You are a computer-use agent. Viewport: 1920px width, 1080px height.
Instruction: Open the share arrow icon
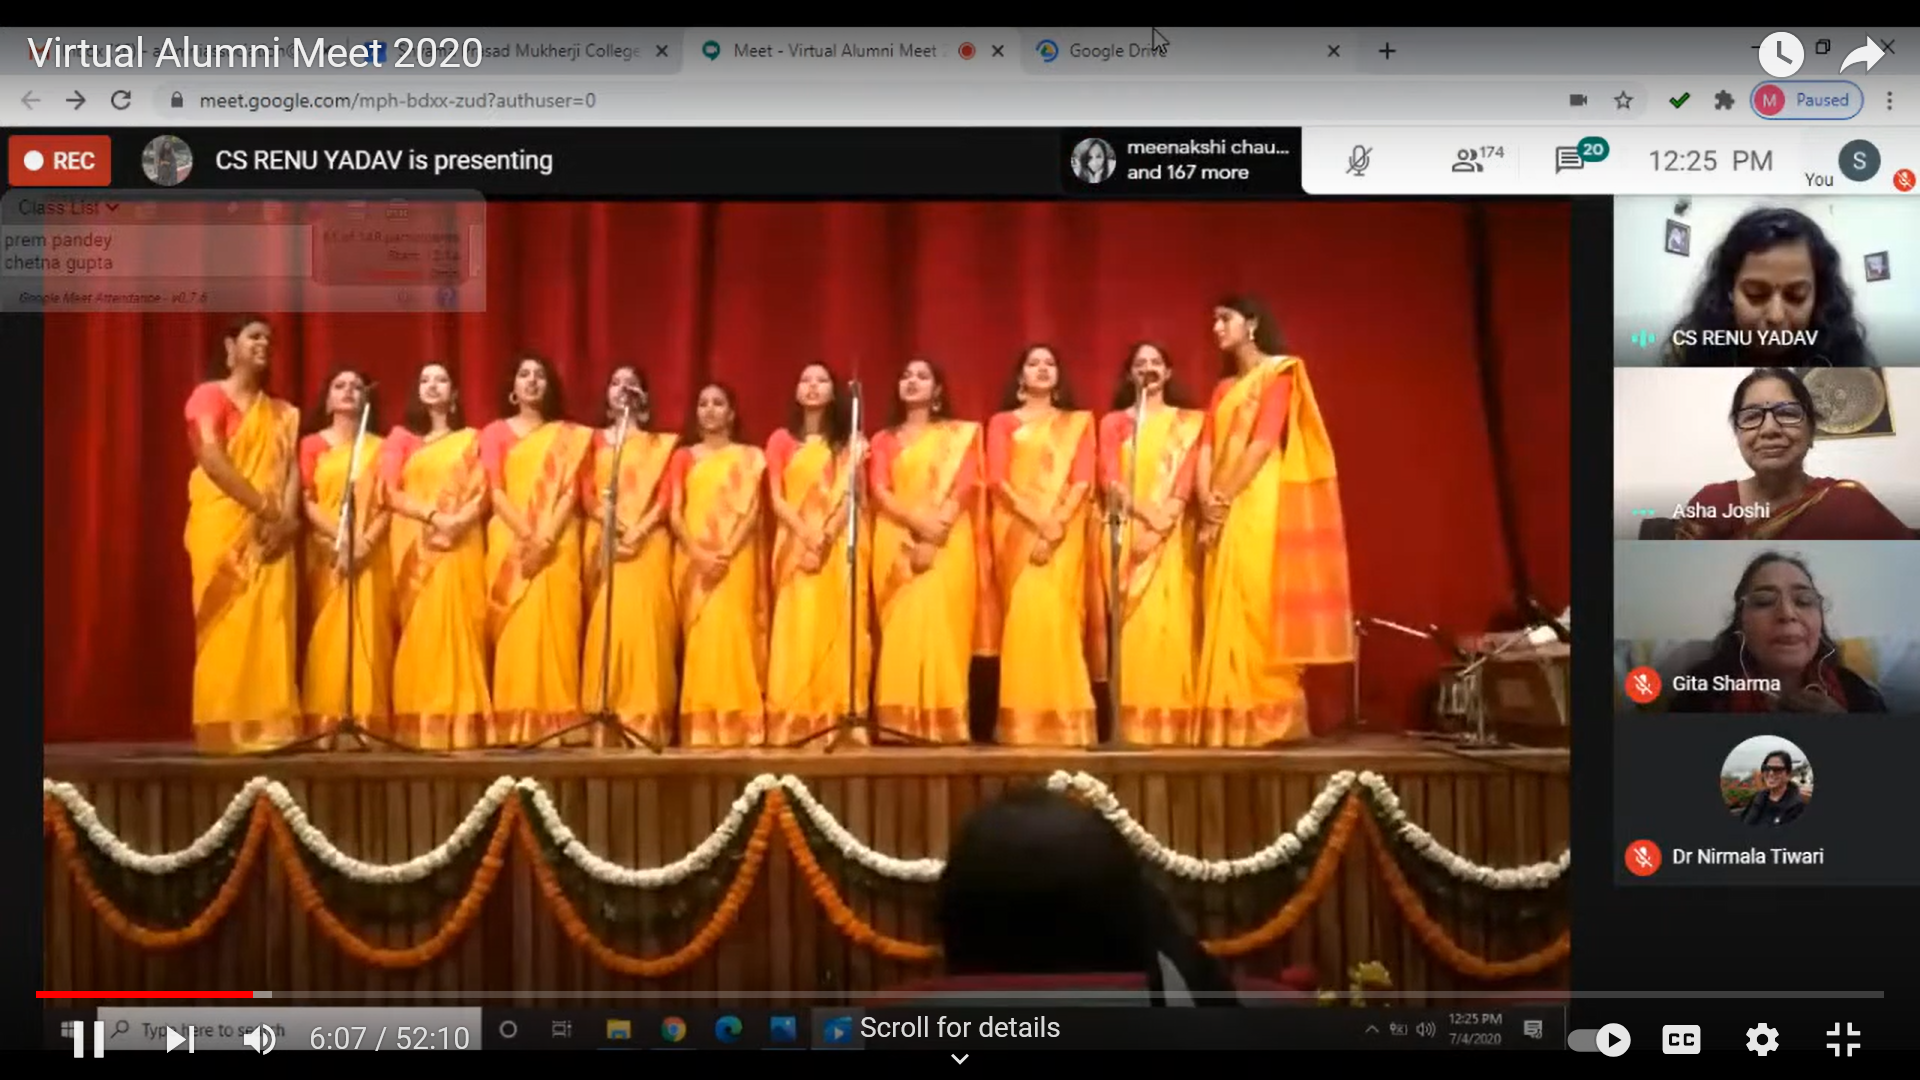1862,54
